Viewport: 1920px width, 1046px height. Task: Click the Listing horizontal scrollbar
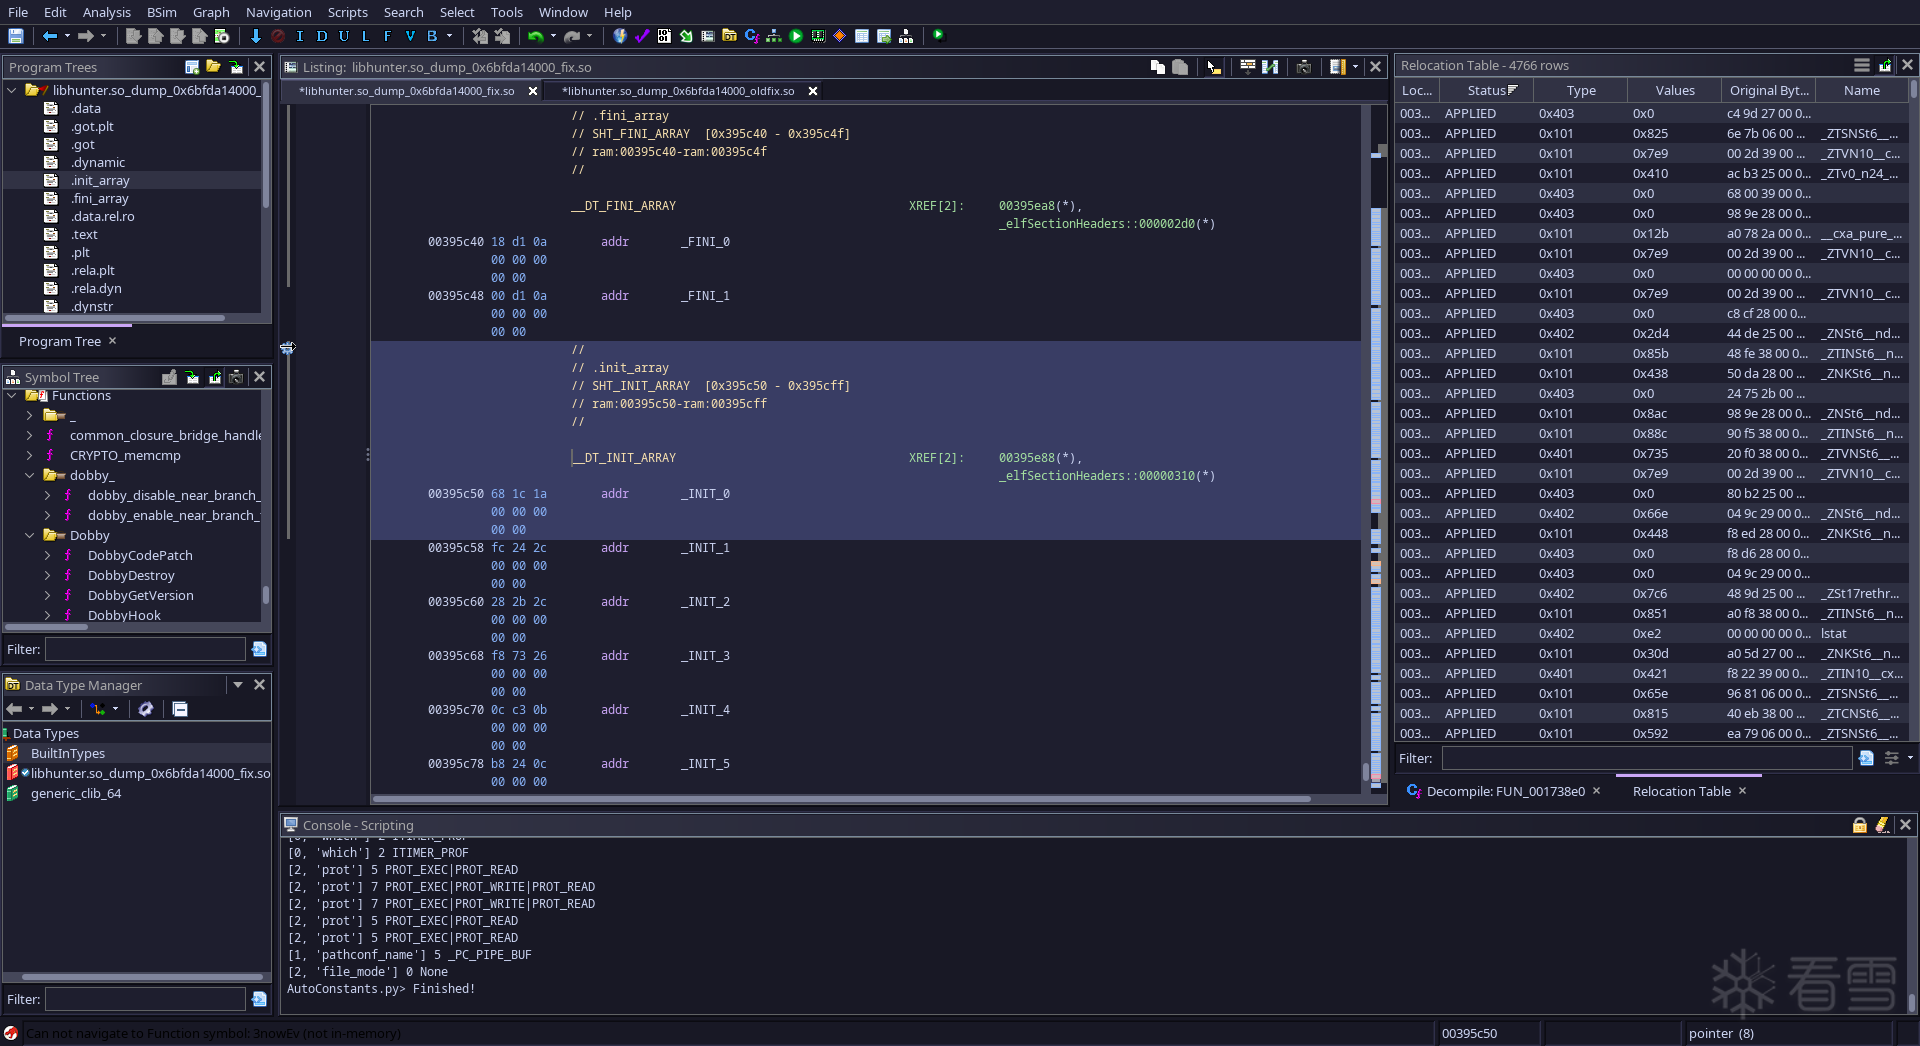click(841, 799)
